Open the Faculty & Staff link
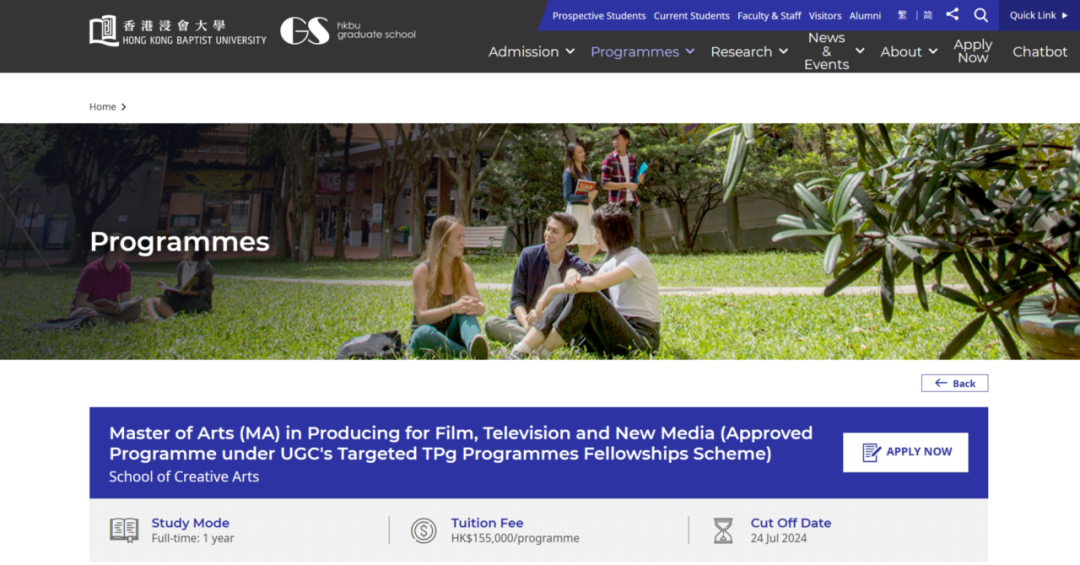 pos(769,15)
